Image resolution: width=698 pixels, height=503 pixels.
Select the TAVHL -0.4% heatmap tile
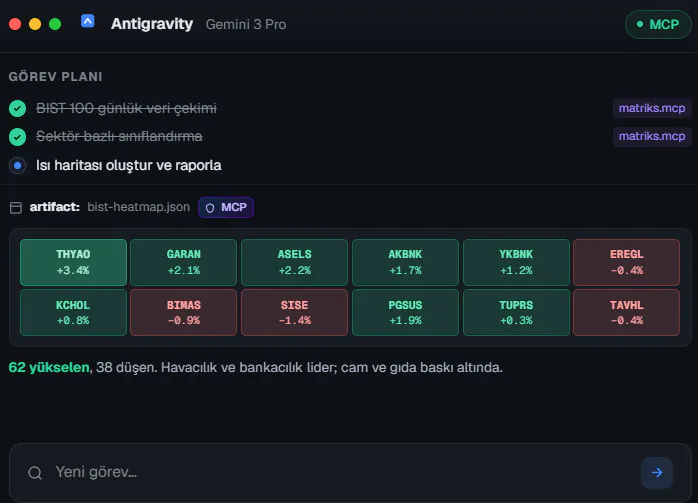[627, 312]
